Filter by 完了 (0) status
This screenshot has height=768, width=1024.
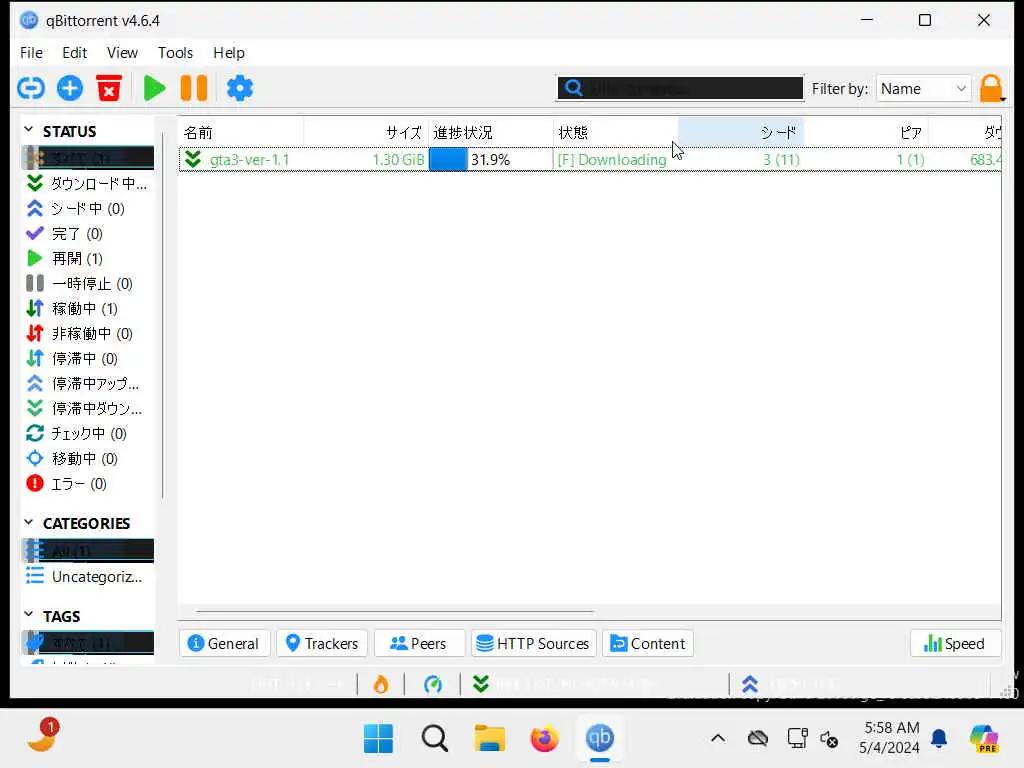(x=88, y=233)
